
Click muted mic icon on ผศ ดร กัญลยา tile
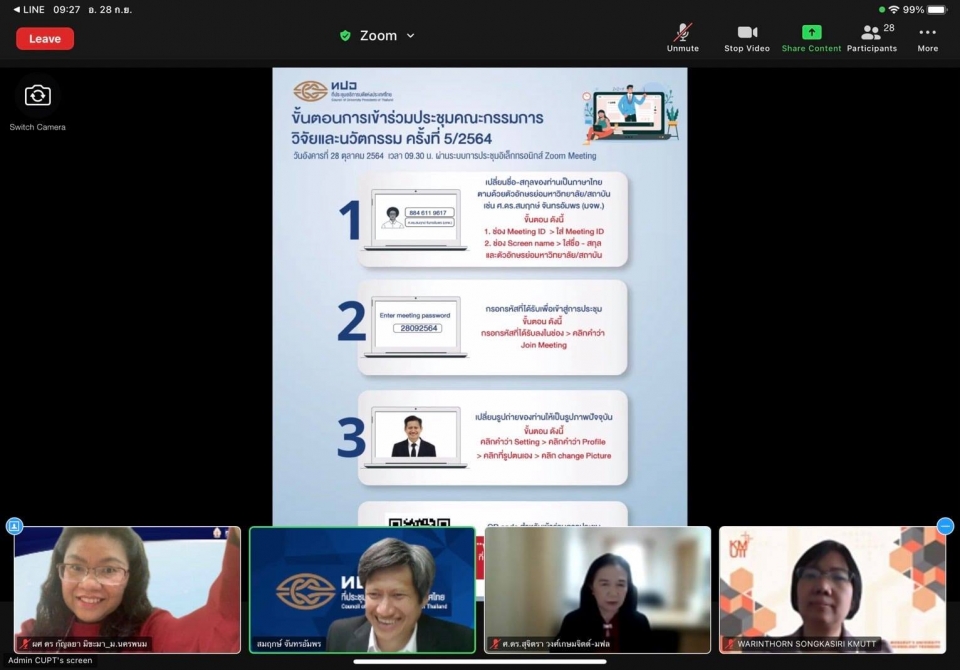click(24, 644)
